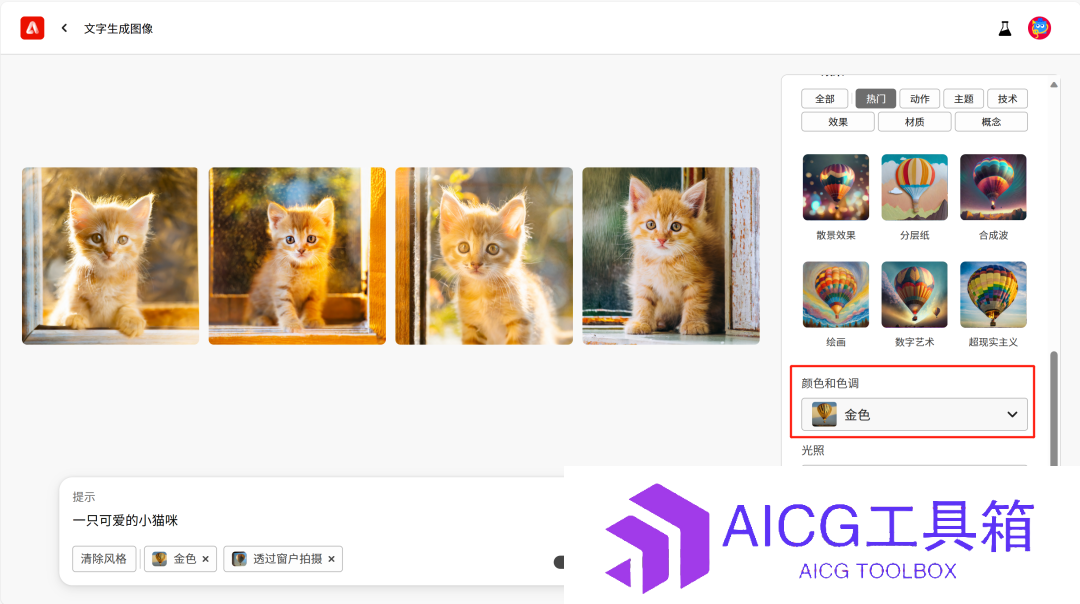Apply the 合成波 style thumbnail
Screen dimensions: 1080x604
click(993, 187)
